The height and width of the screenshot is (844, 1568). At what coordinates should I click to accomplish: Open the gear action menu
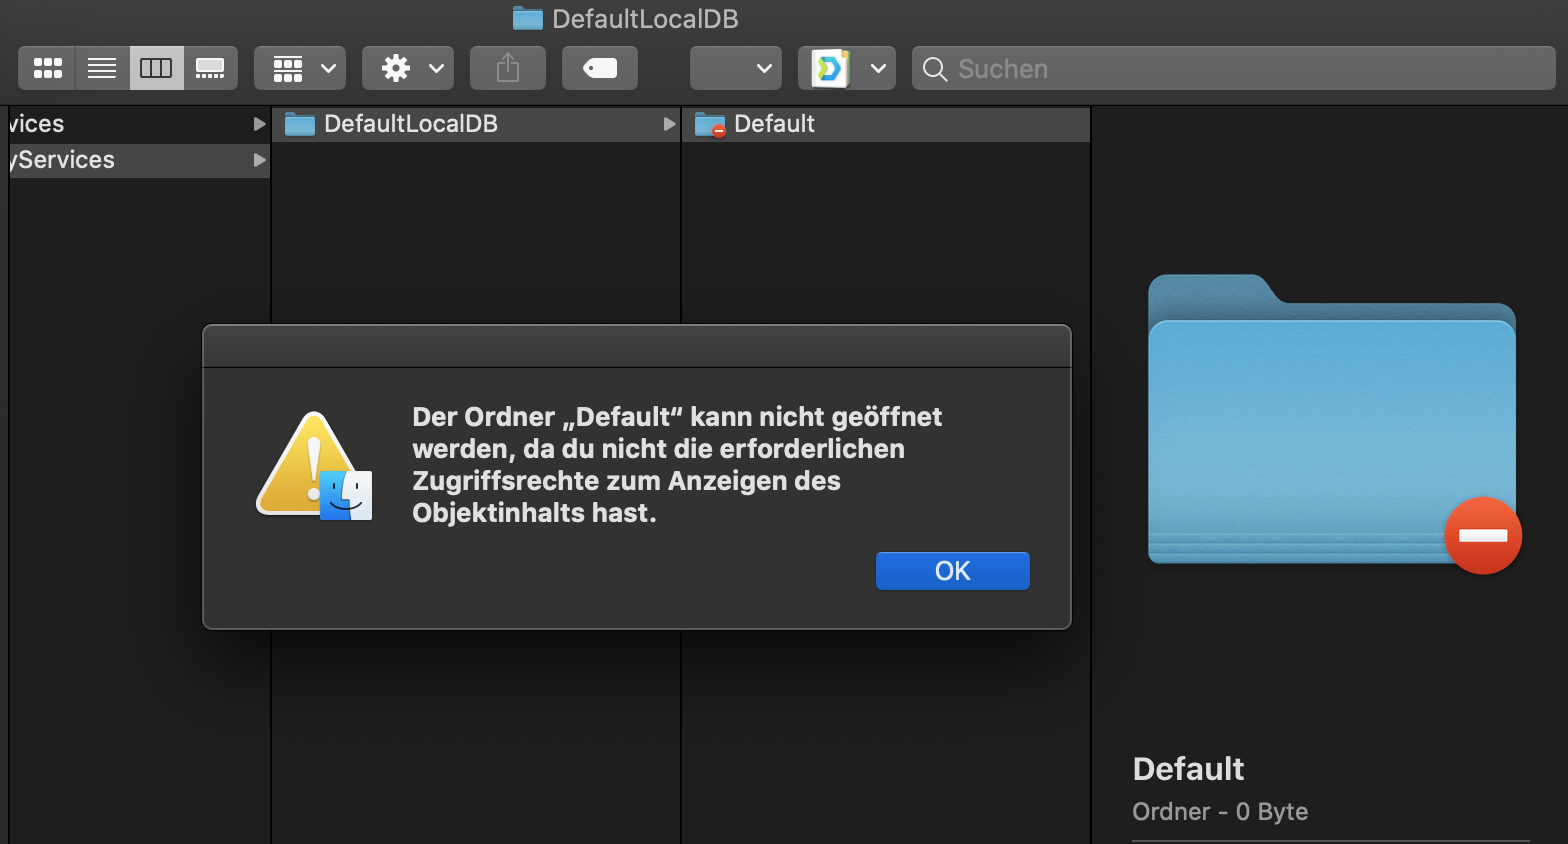click(x=408, y=68)
